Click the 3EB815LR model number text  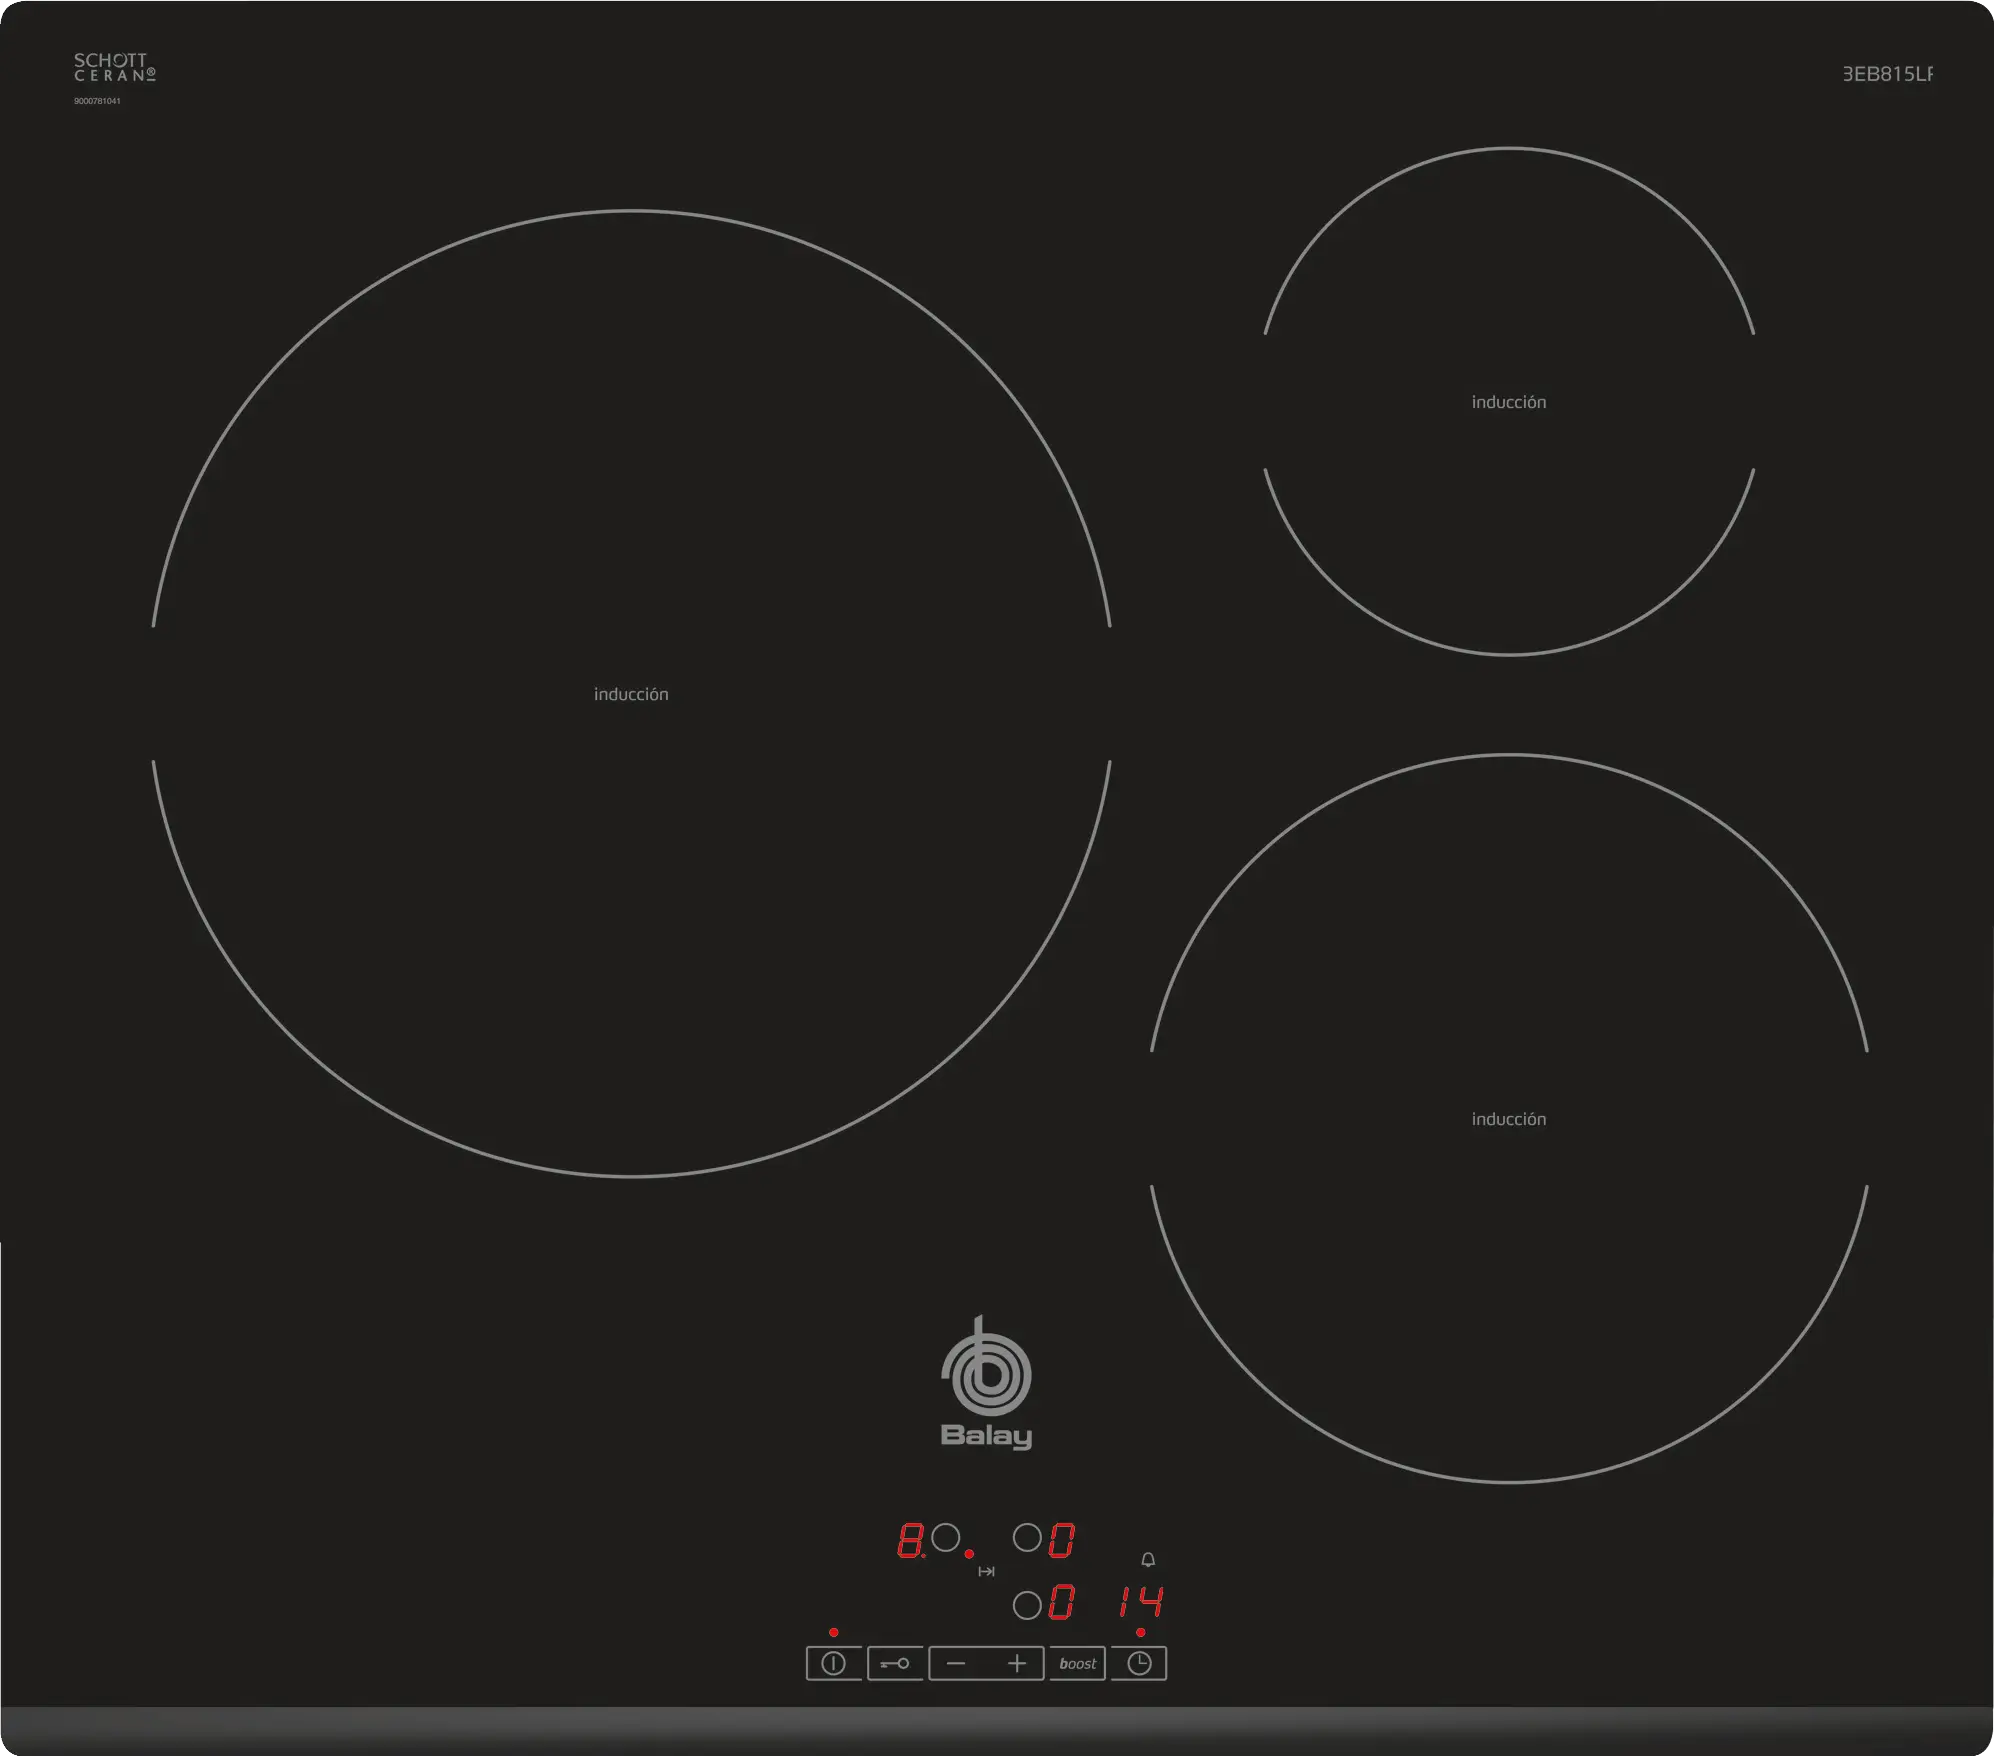[x=1887, y=74]
